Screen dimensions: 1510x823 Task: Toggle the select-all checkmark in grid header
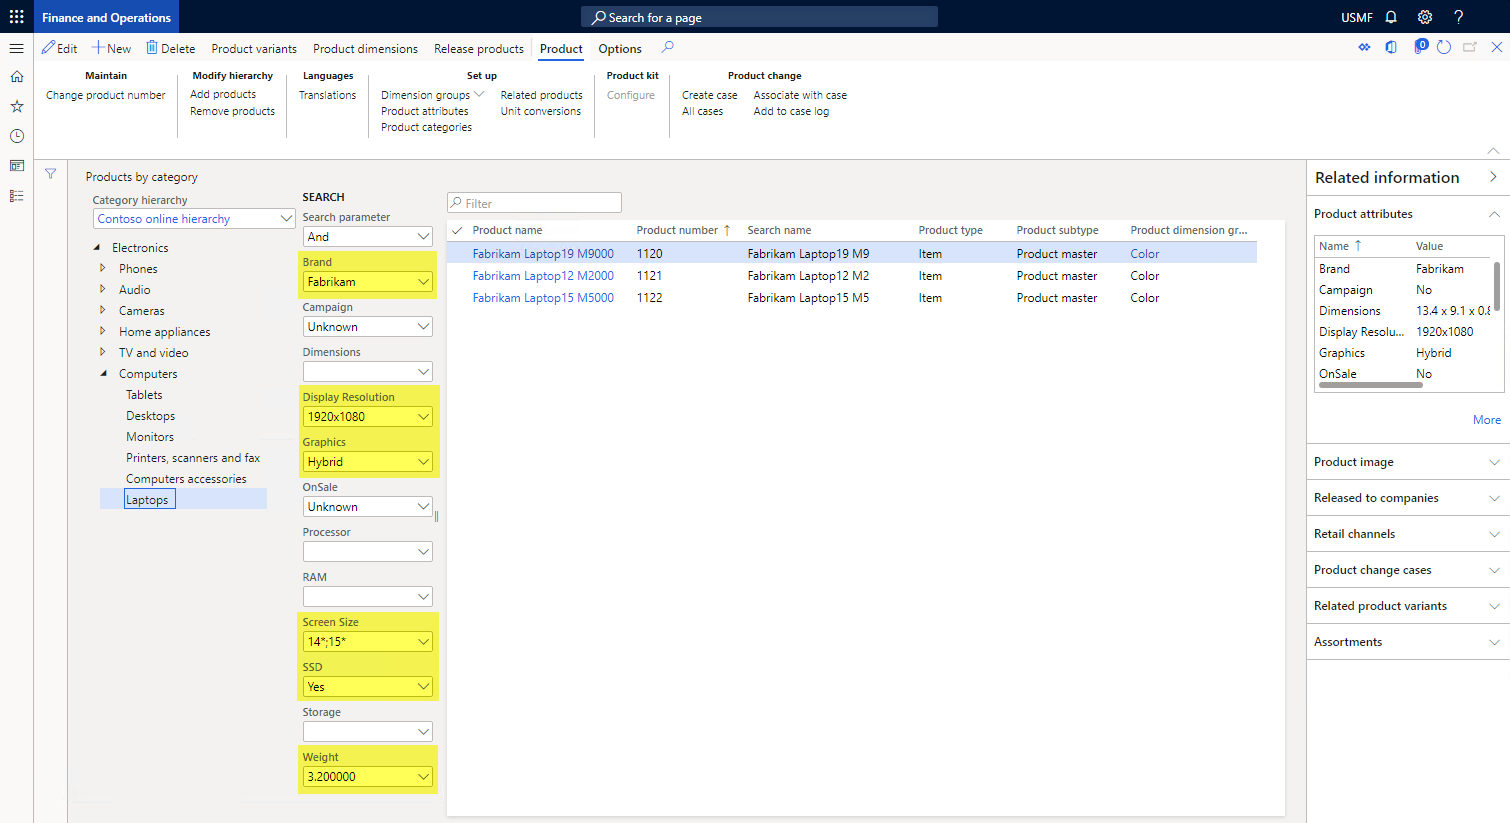pos(457,230)
